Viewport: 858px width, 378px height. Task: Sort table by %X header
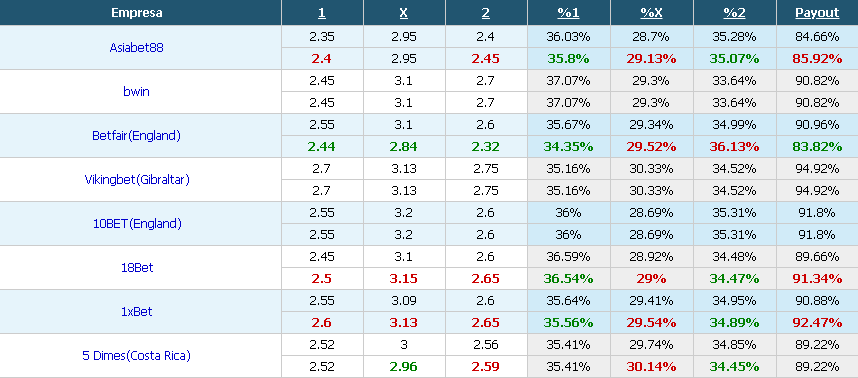pyautogui.click(x=651, y=13)
